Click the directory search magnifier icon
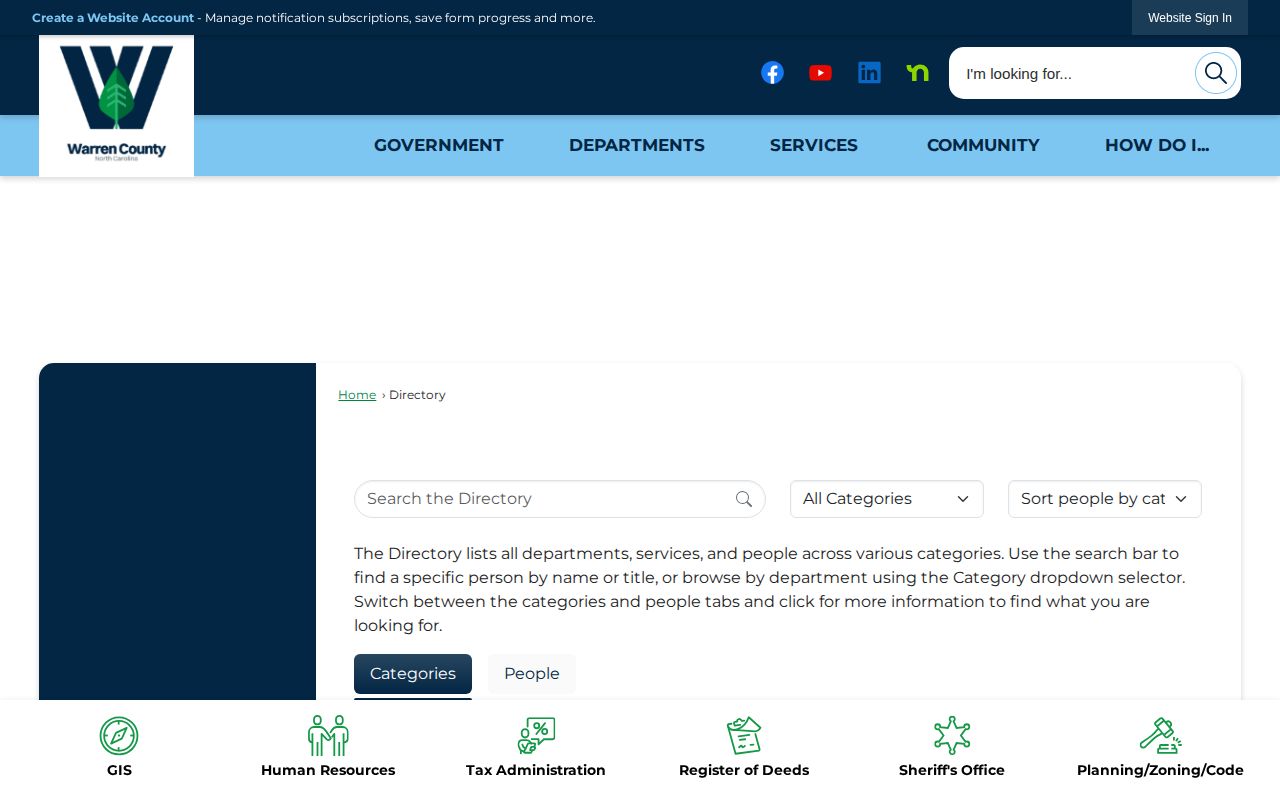 [x=744, y=499]
